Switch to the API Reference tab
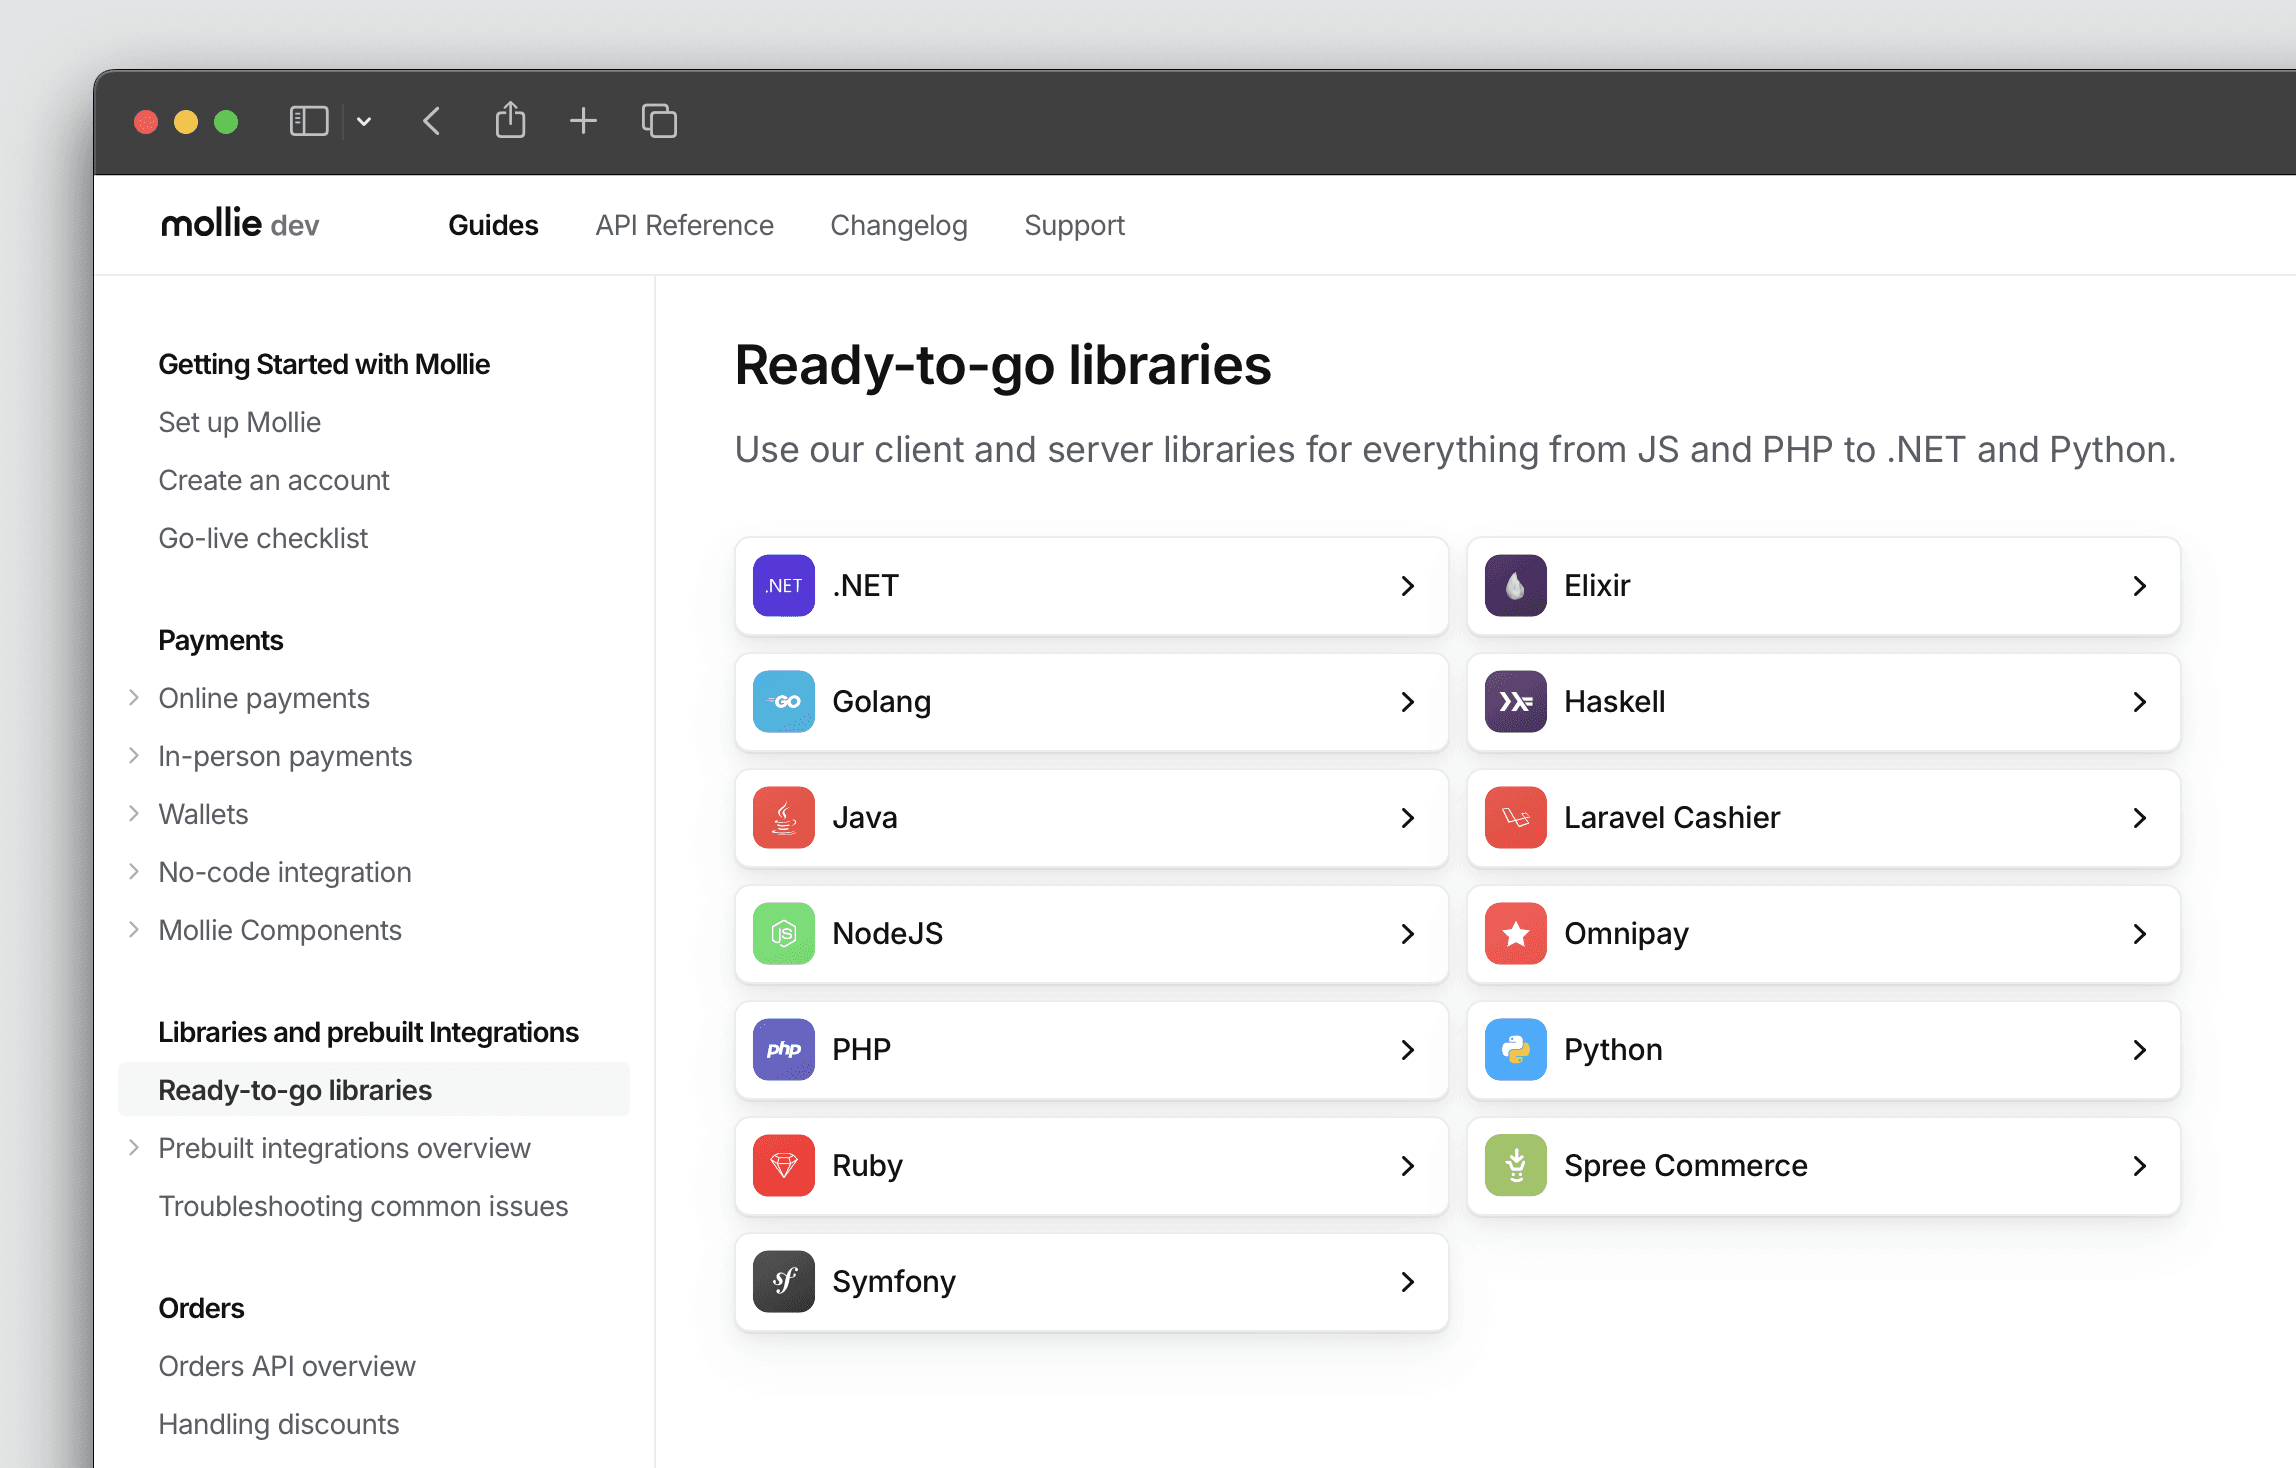The width and height of the screenshot is (2296, 1468). tap(684, 225)
